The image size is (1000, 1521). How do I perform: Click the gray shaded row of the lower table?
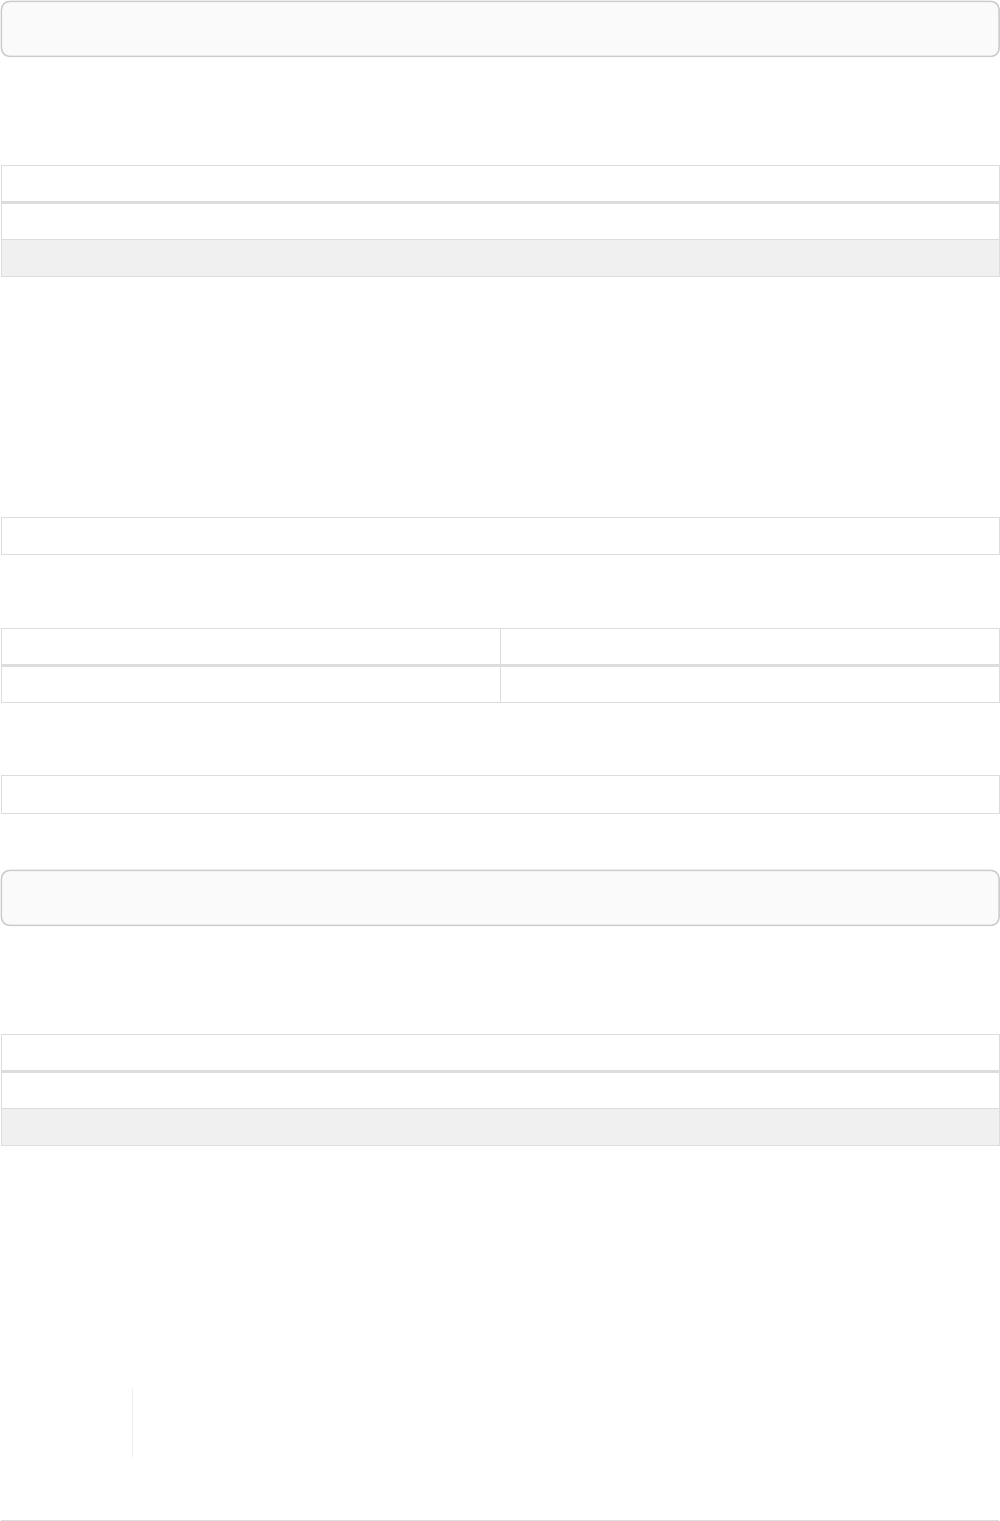[x=500, y=1127]
